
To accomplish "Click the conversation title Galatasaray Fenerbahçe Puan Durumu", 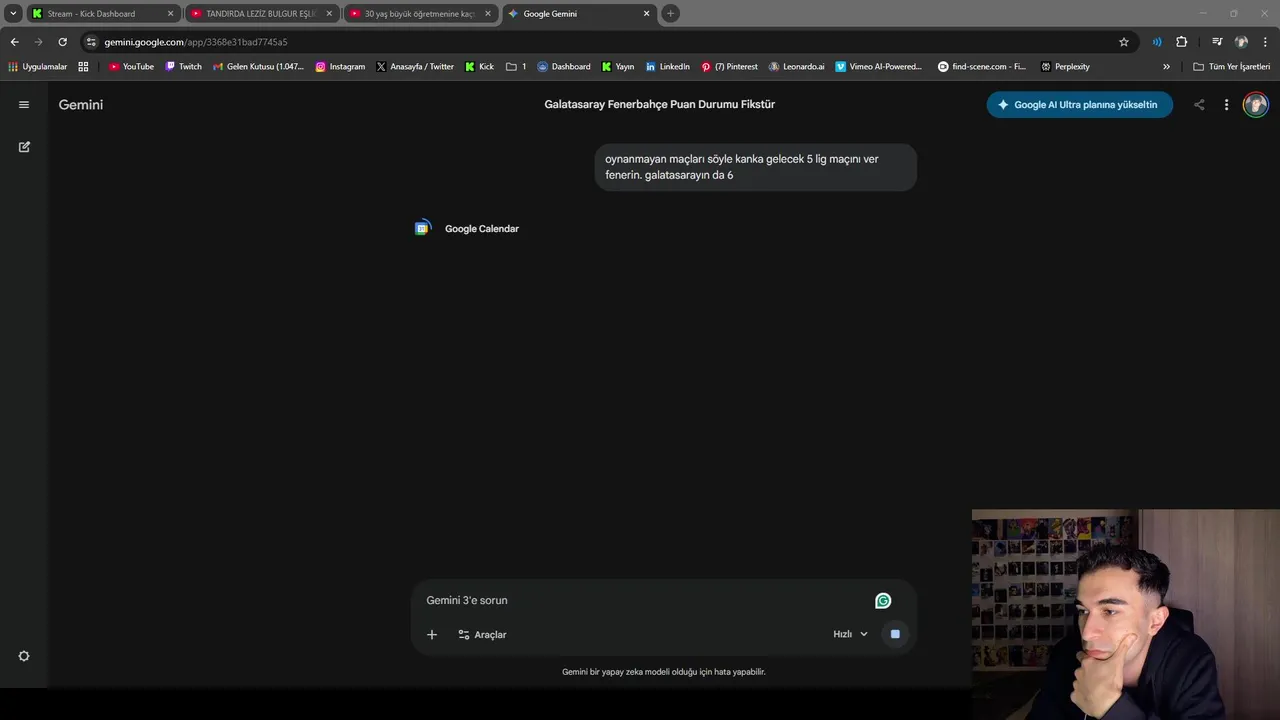I will (x=659, y=104).
